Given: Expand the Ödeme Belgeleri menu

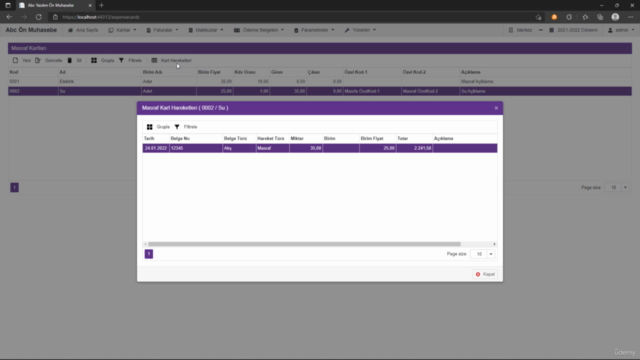Looking at the screenshot, I should coord(258,30).
